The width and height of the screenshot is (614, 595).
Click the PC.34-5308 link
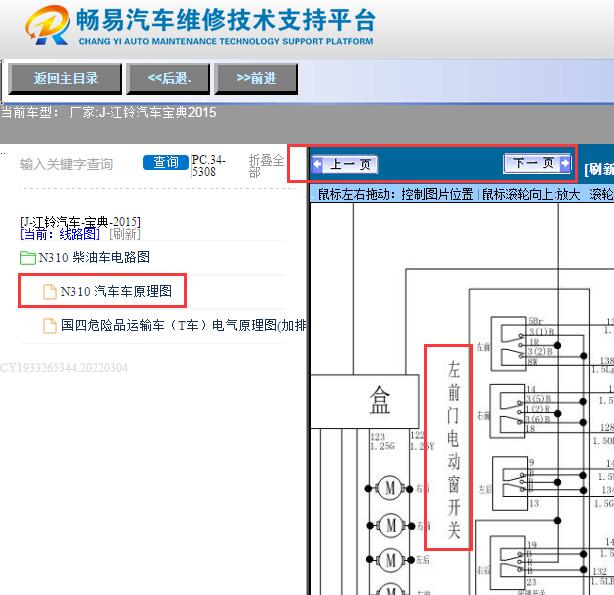click(x=208, y=166)
